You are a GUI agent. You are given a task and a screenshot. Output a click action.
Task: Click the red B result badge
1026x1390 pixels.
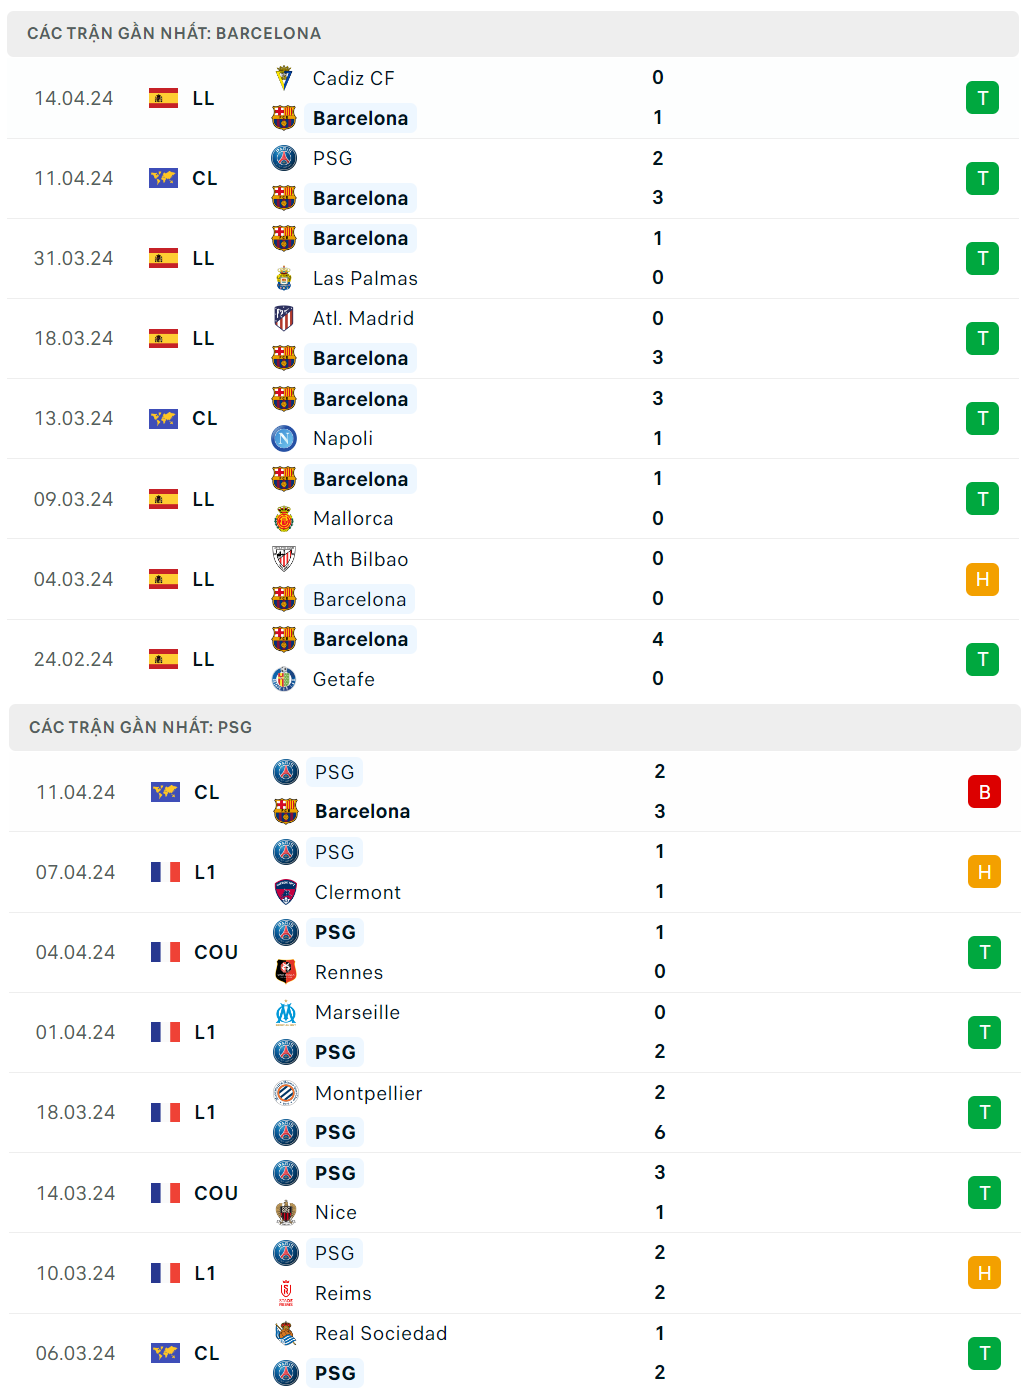coord(984,792)
